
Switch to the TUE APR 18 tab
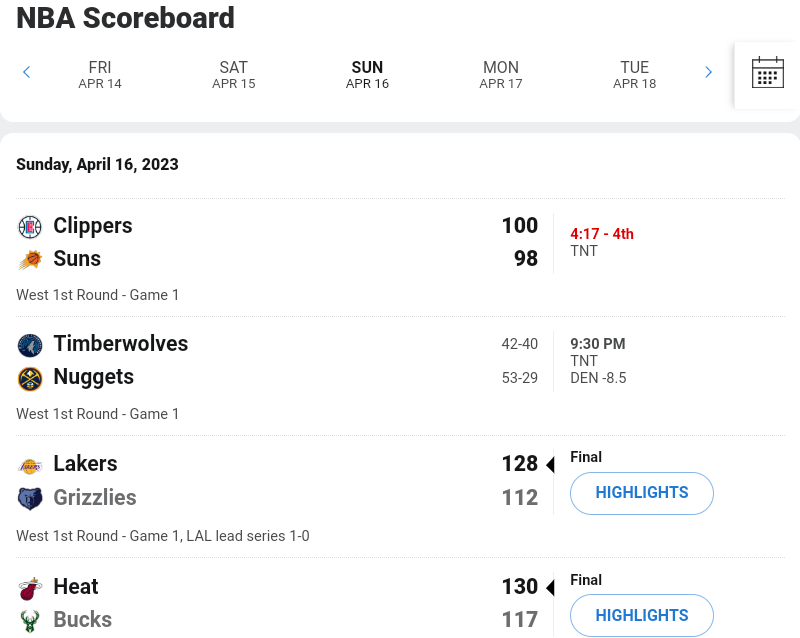click(x=635, y=75)
